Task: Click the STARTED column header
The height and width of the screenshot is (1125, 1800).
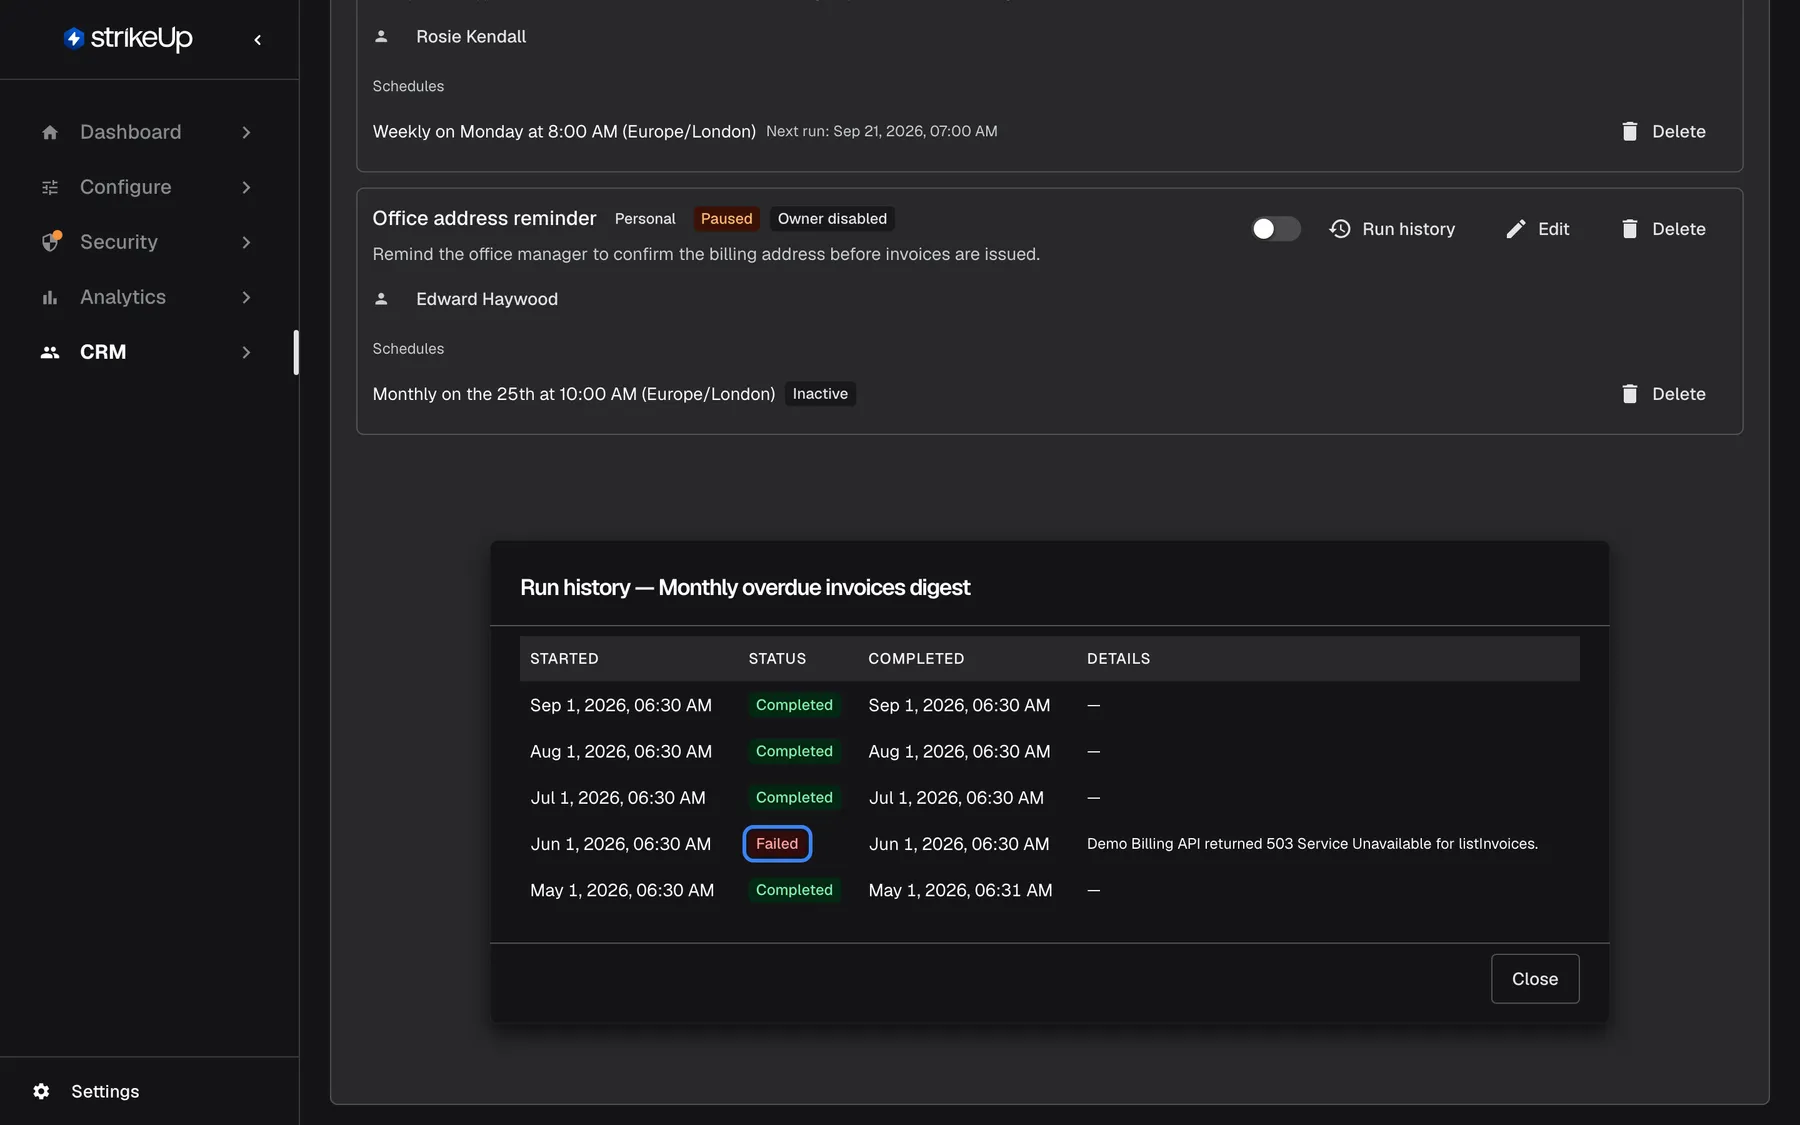Action: tap(564, 659)
